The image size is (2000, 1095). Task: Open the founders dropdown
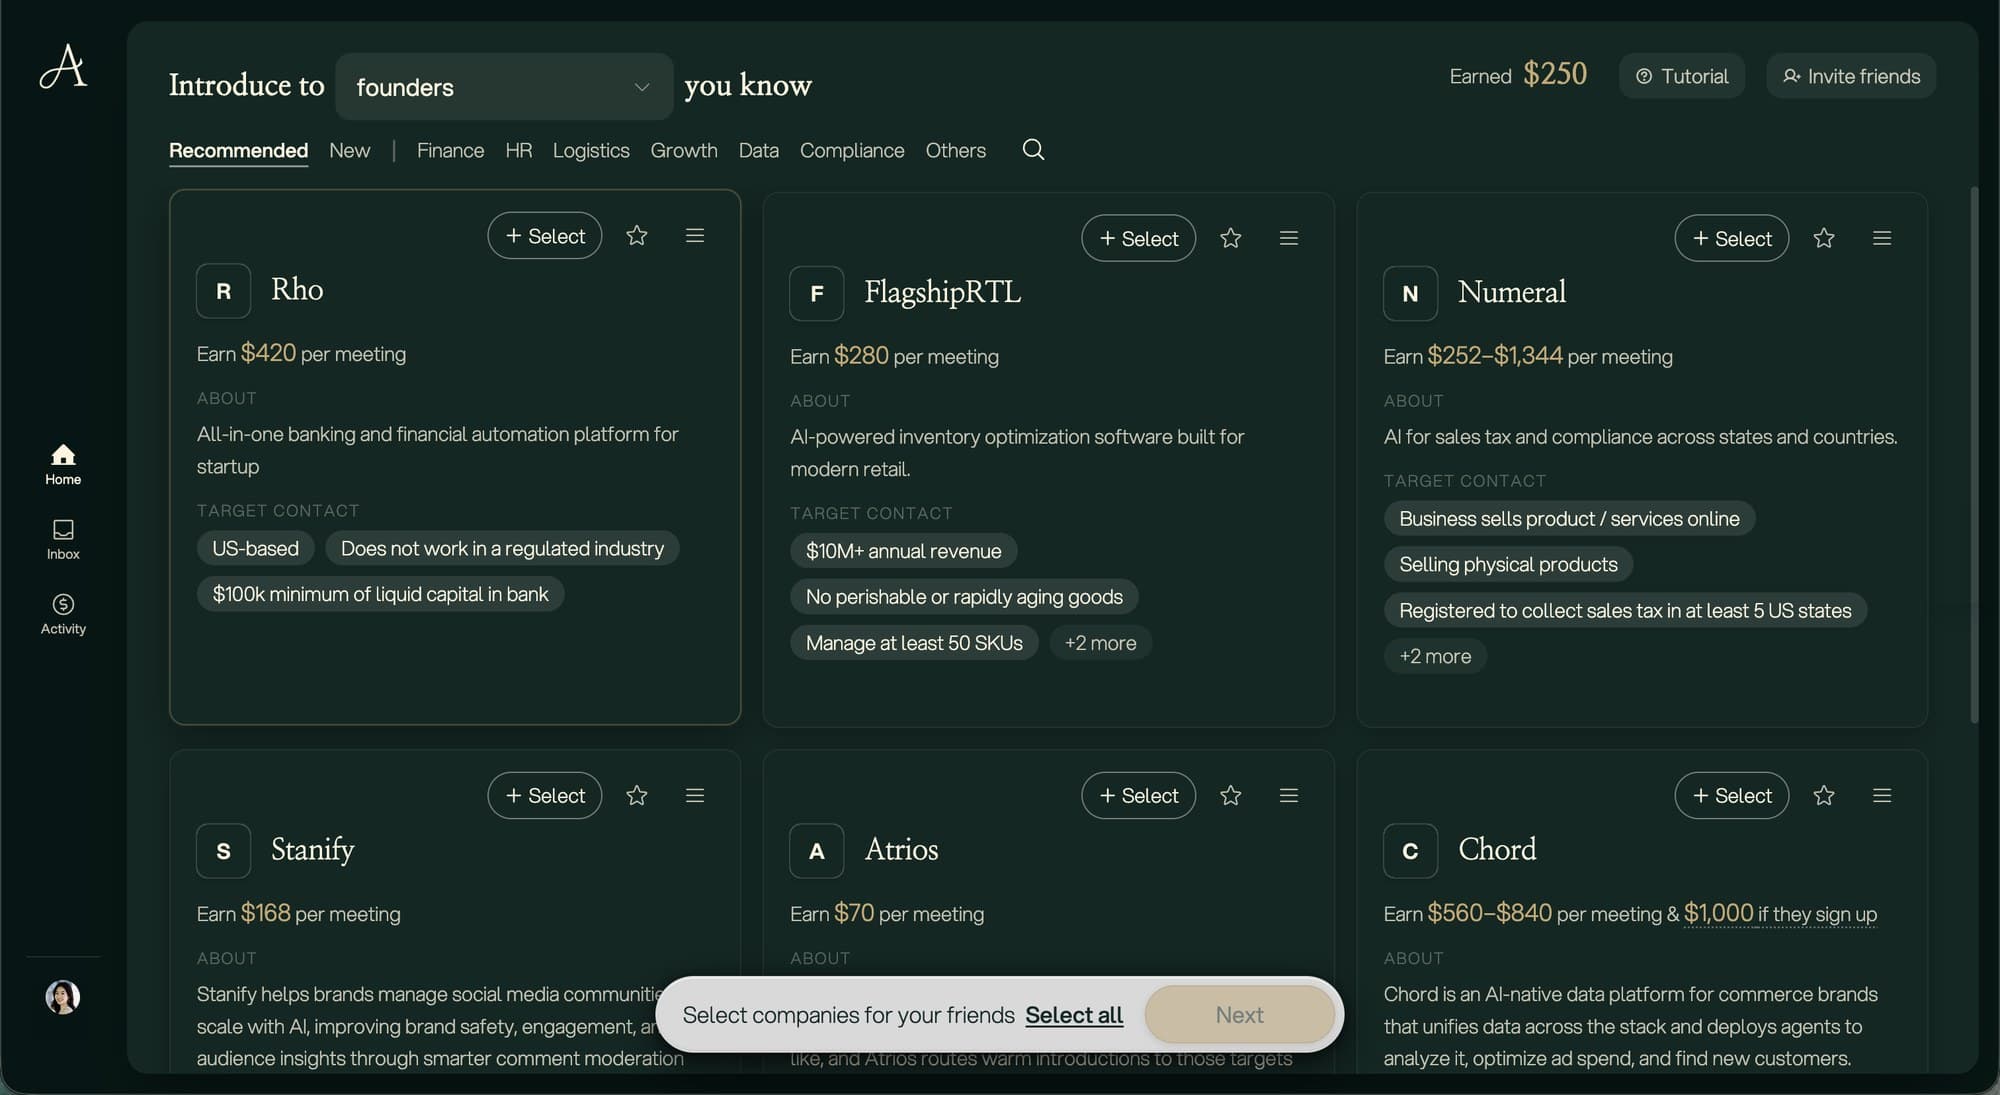[504, 87]
